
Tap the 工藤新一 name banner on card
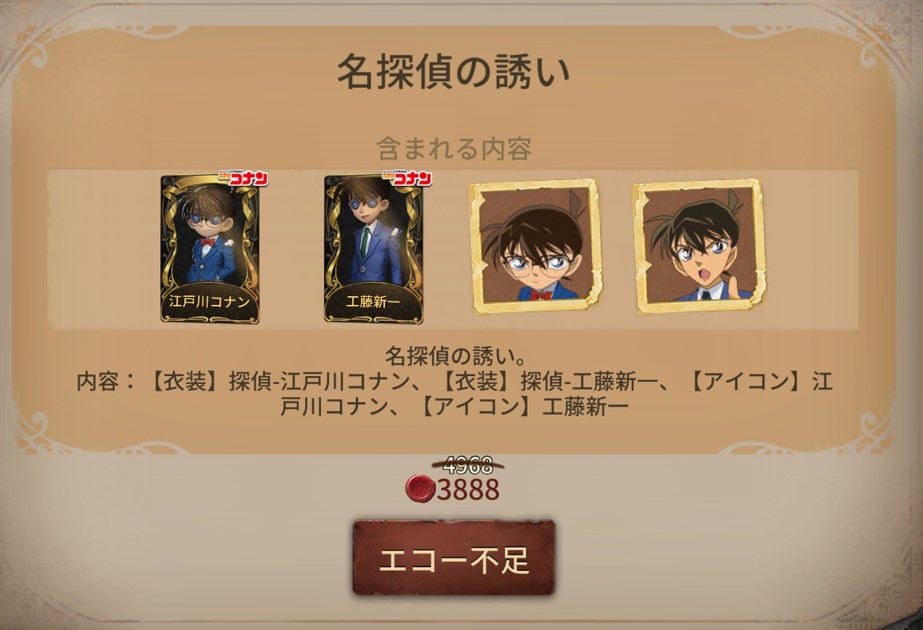pos(373,302)
